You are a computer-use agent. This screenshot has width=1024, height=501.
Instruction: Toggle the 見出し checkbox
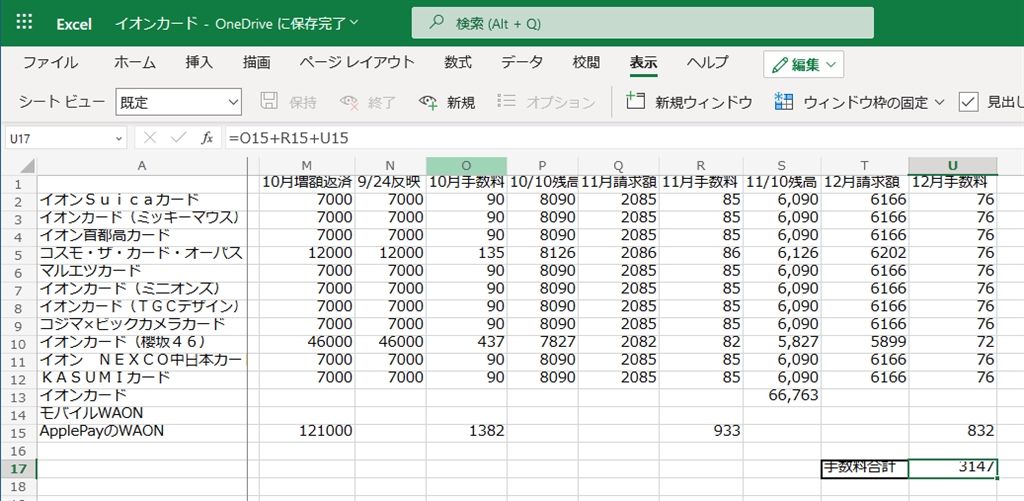968,102
